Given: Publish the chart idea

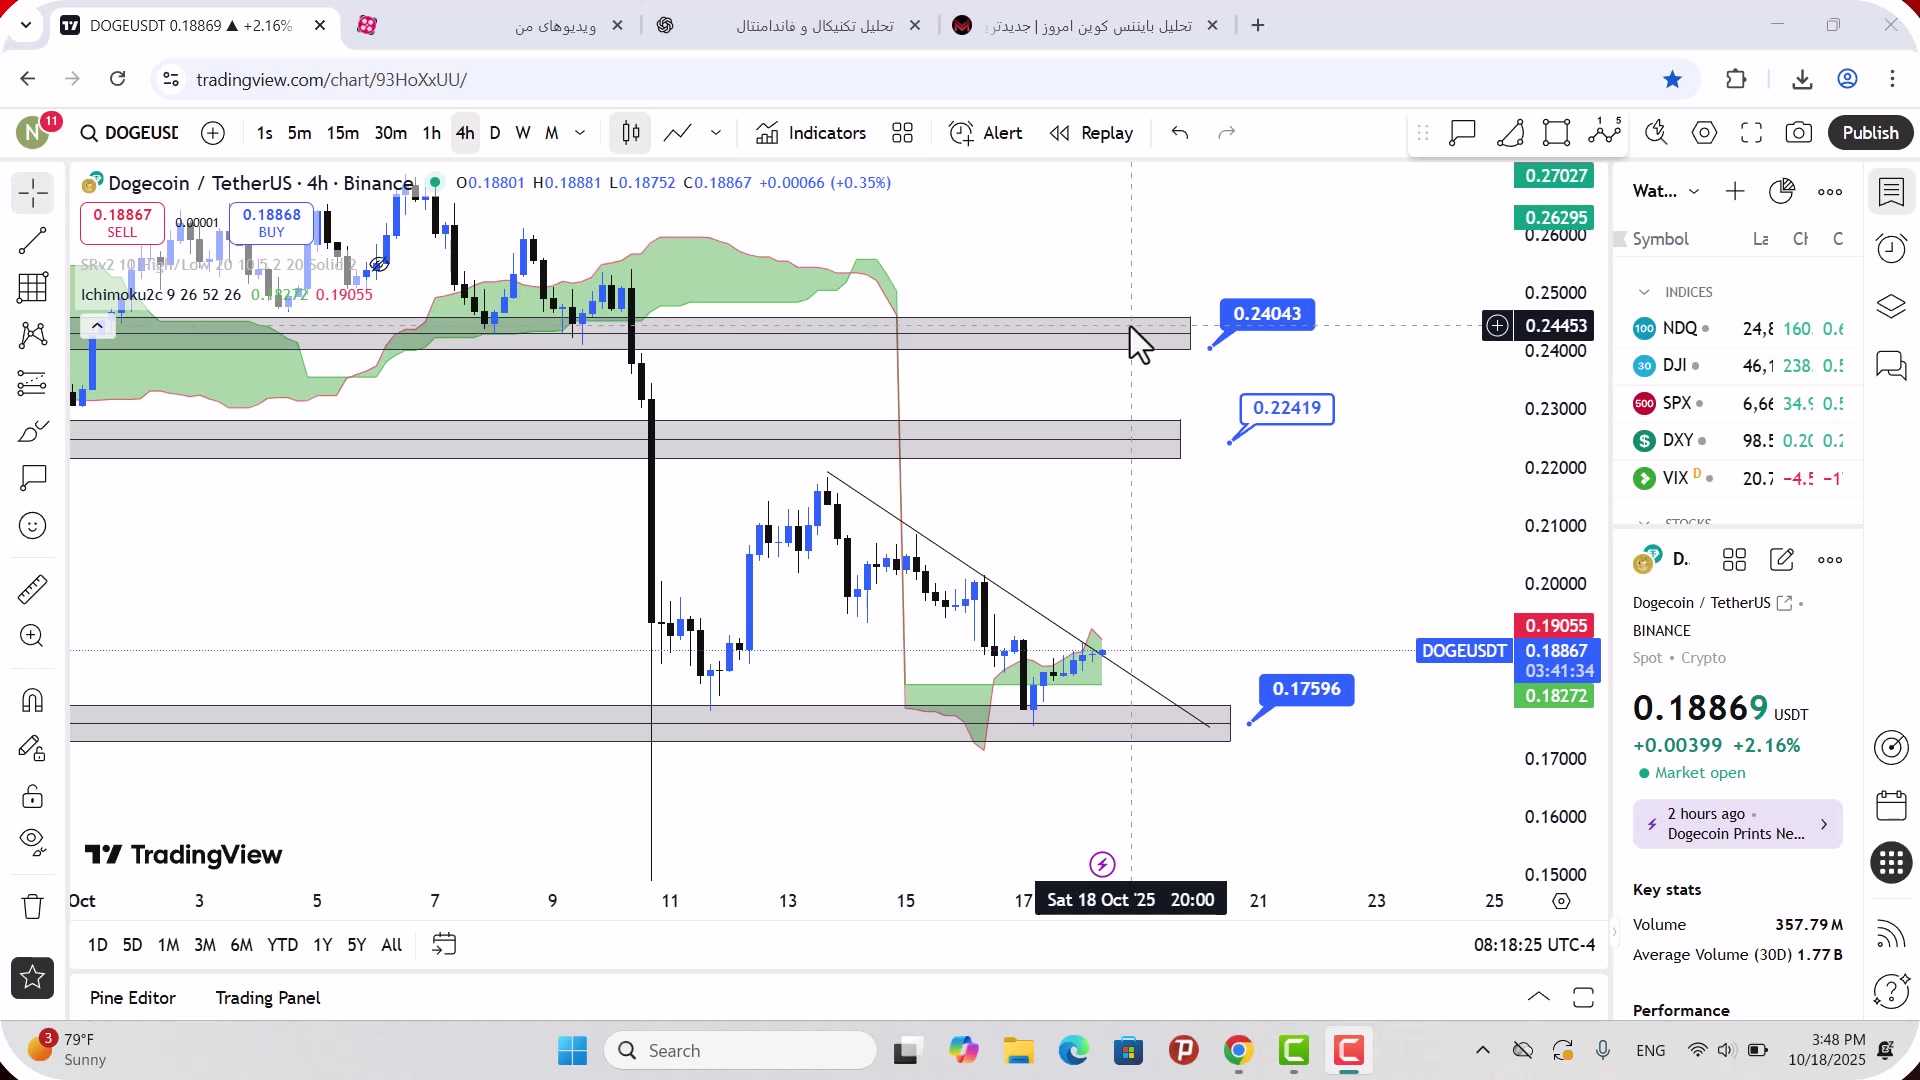Looking at the screenshot, I should click(x=1870, y=133).
